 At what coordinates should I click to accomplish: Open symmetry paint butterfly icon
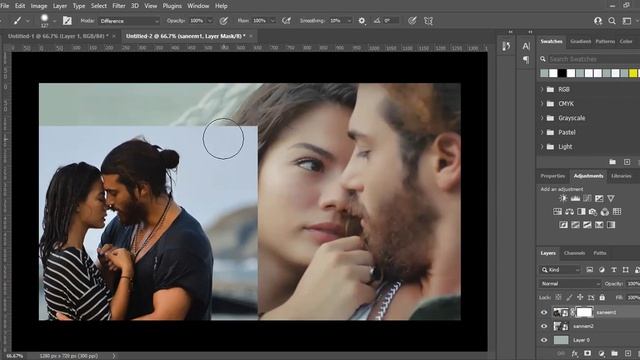tap(428, 20)
